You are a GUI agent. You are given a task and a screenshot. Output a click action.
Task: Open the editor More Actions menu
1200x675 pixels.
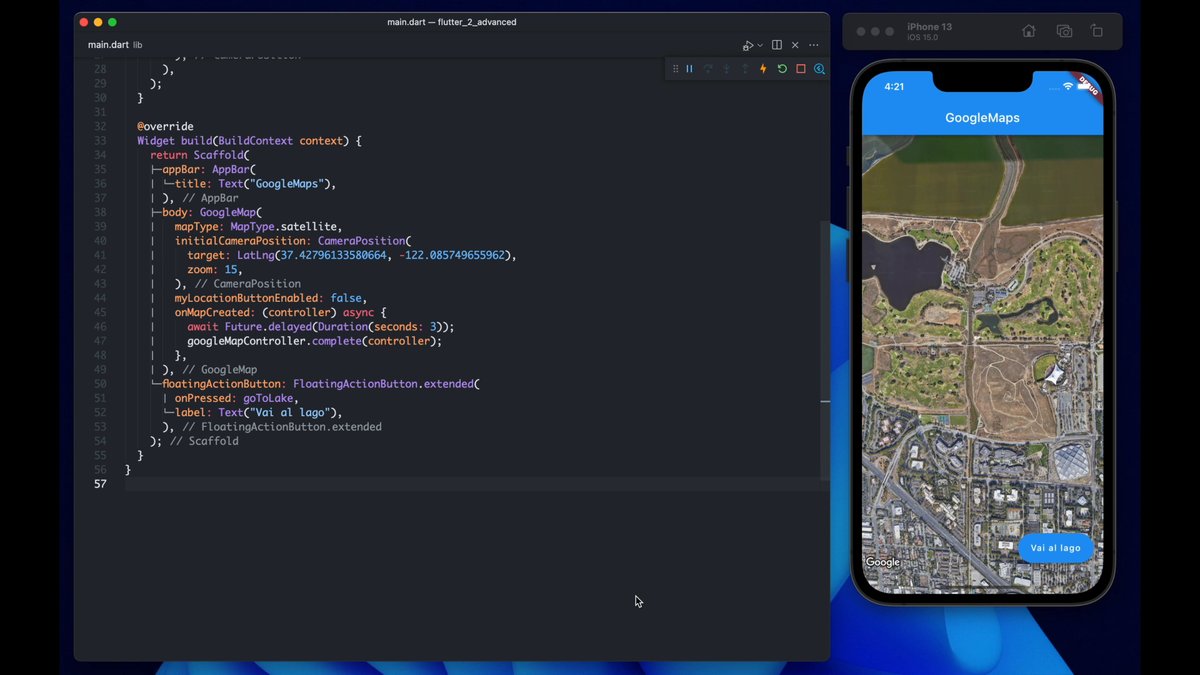coord(813,45)
